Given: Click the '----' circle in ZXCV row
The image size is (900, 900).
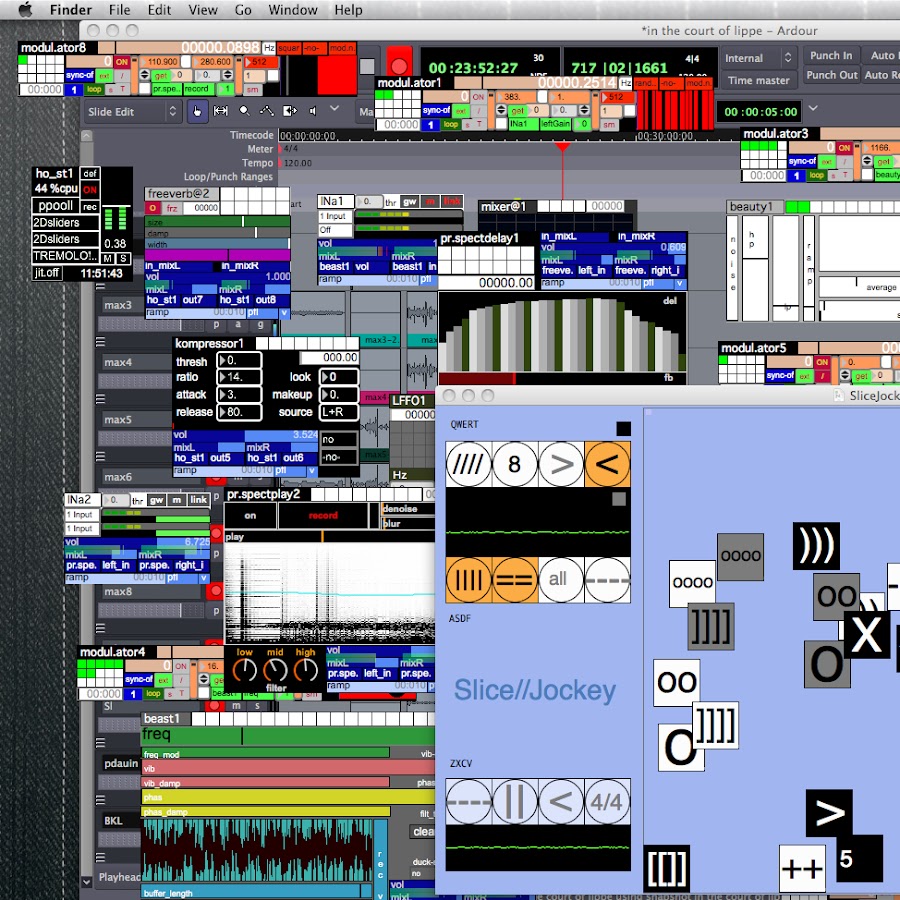Looking at the screenshot, I should point(468,801).
